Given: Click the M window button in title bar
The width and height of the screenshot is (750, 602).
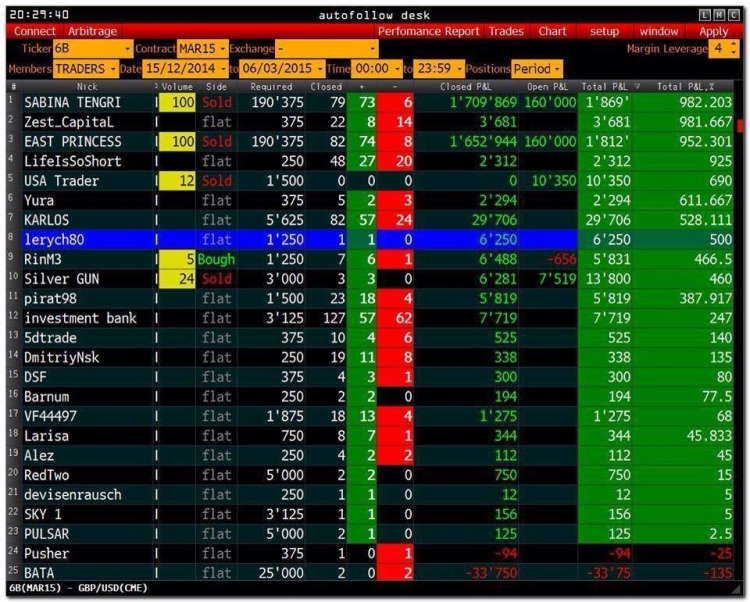Looking at the screenshot, I should pos(719,15).
